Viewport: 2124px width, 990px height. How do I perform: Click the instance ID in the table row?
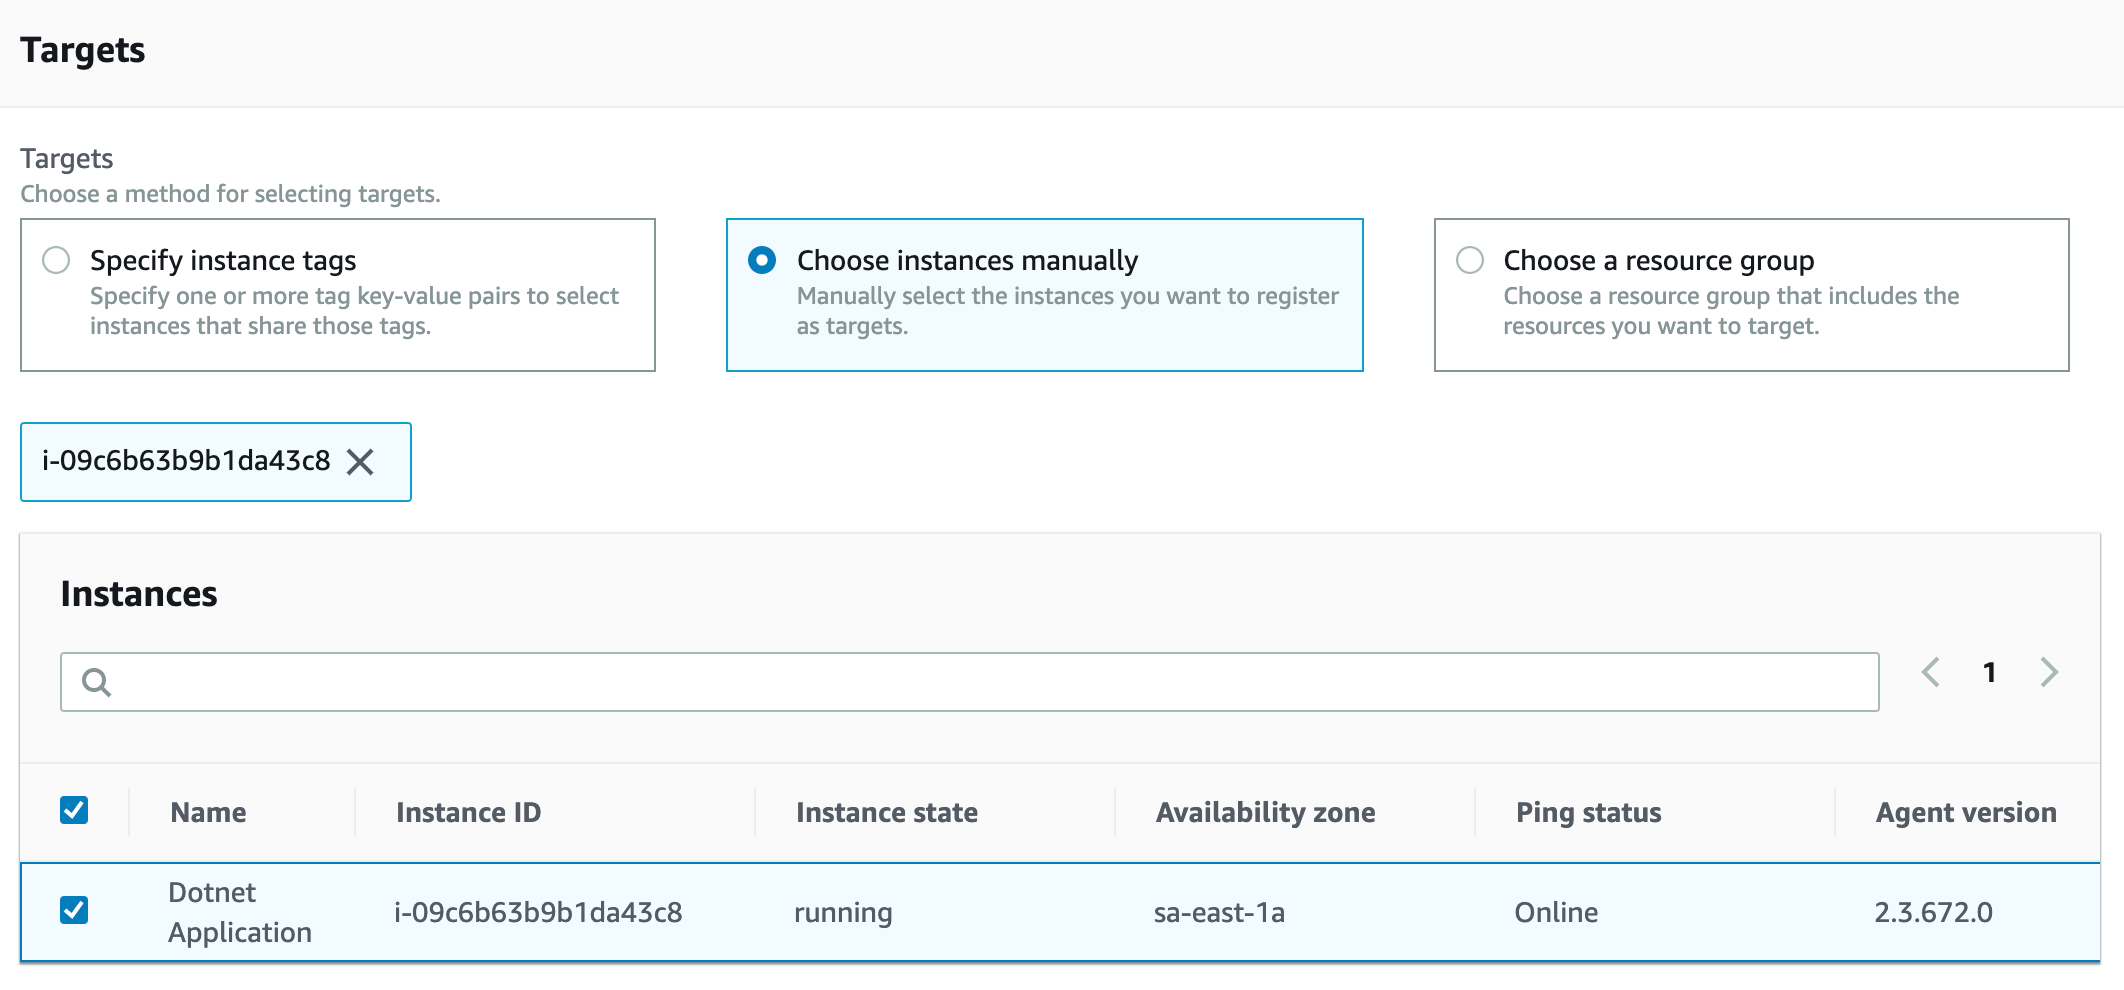[x=538, y=912]
